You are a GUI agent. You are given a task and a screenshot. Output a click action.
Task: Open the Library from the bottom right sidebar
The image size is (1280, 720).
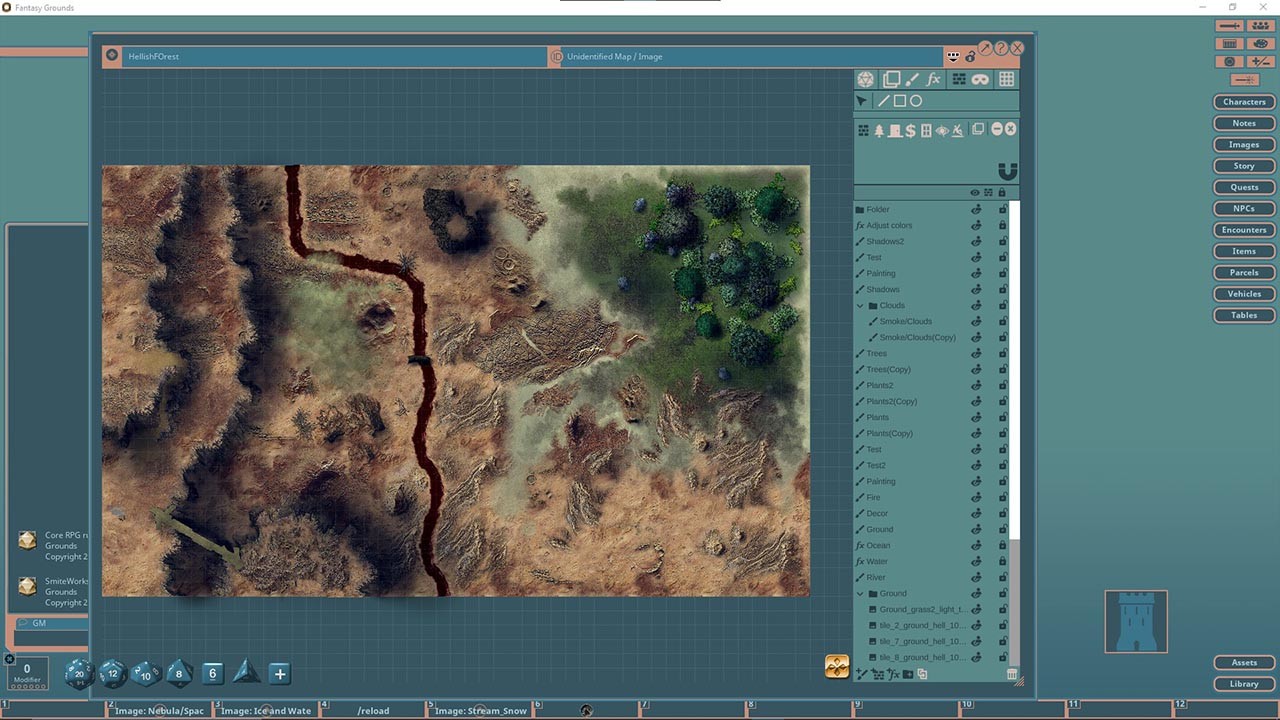(x=1244, y=684)
